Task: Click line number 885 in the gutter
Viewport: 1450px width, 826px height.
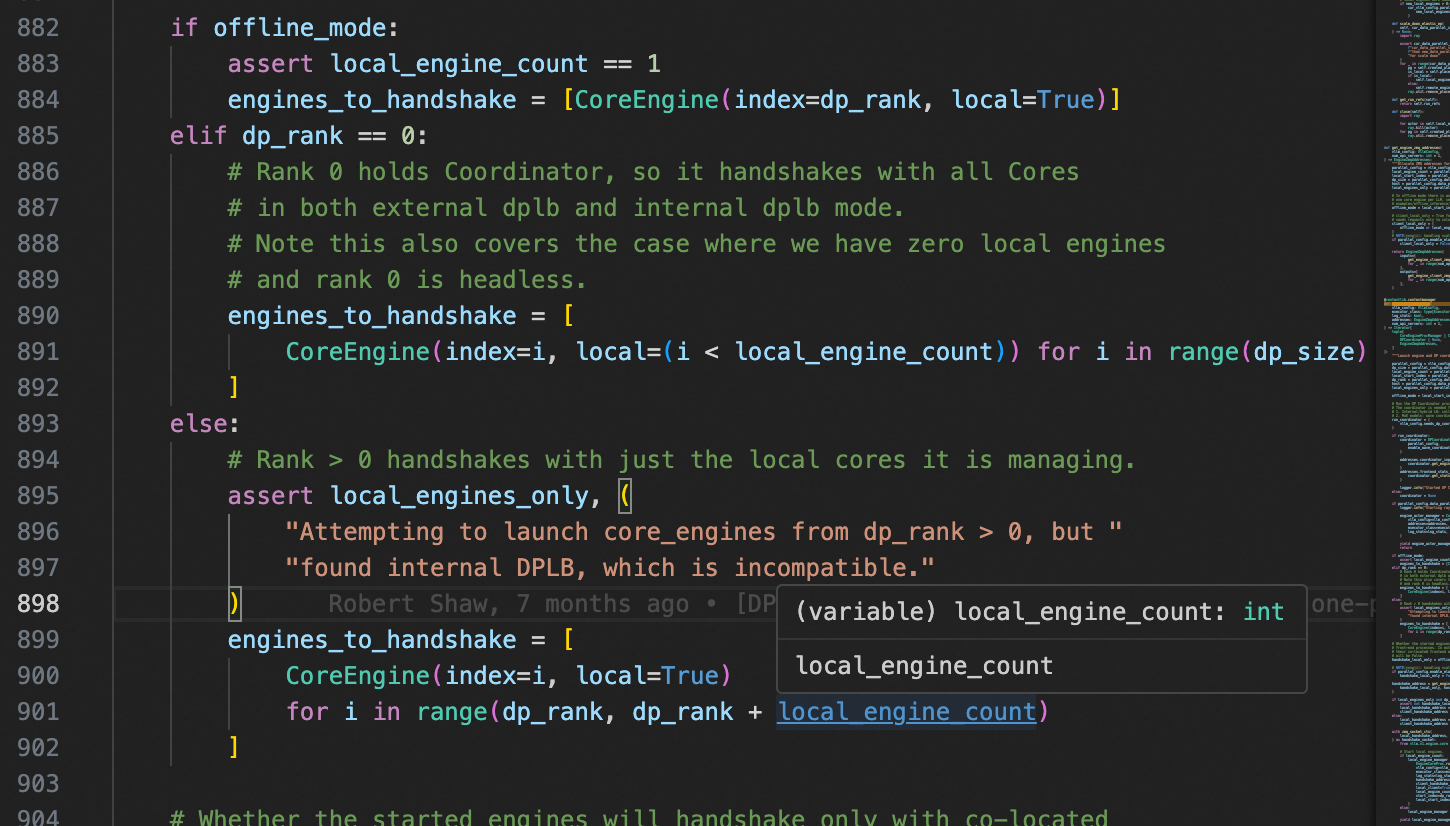Action: point(38,135)
